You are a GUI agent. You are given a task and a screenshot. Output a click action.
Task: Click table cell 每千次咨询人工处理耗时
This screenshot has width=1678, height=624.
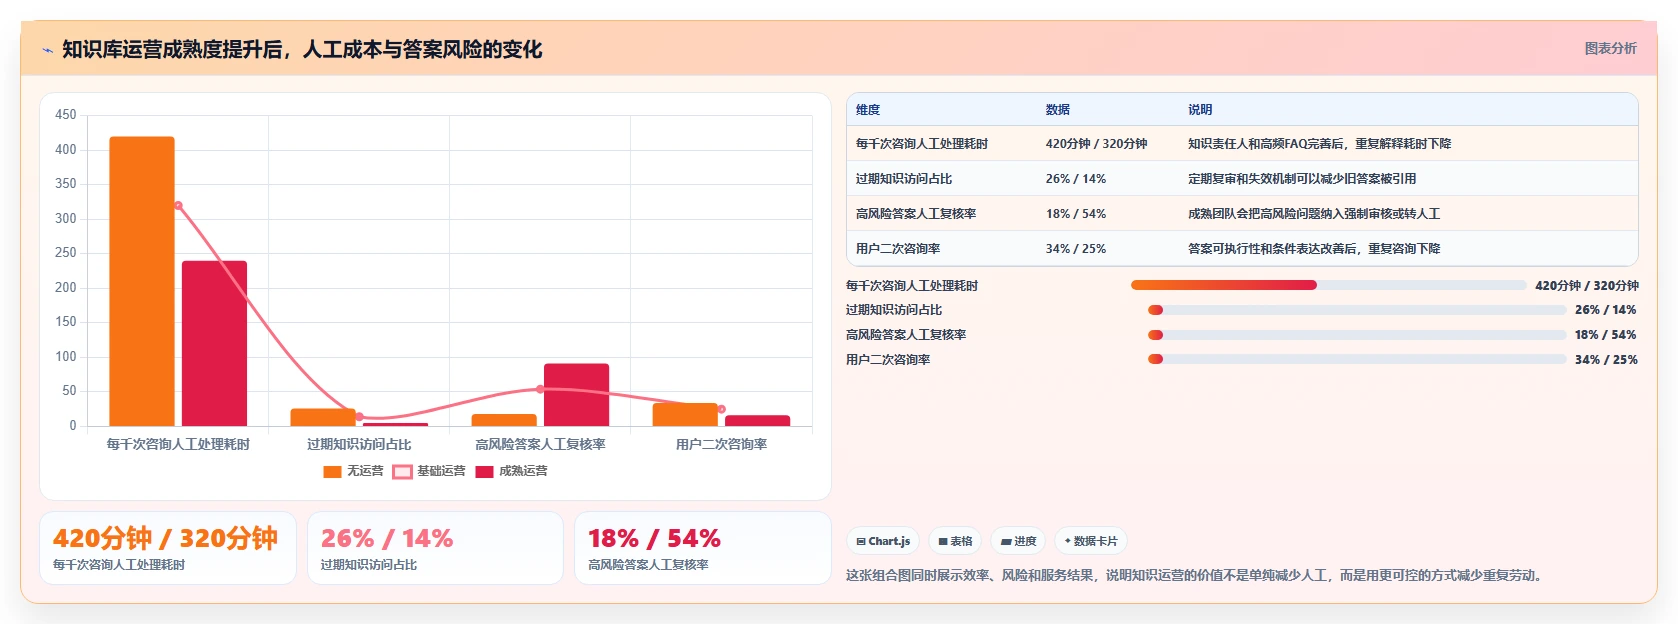click(922, 144)
